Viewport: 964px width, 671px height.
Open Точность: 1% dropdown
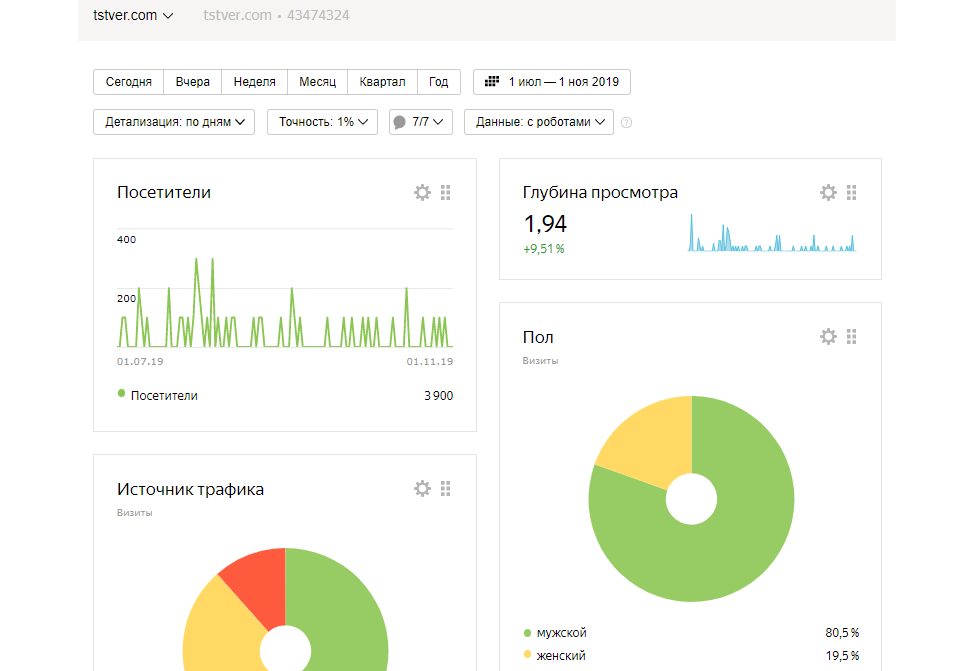(x=322, y=122)
